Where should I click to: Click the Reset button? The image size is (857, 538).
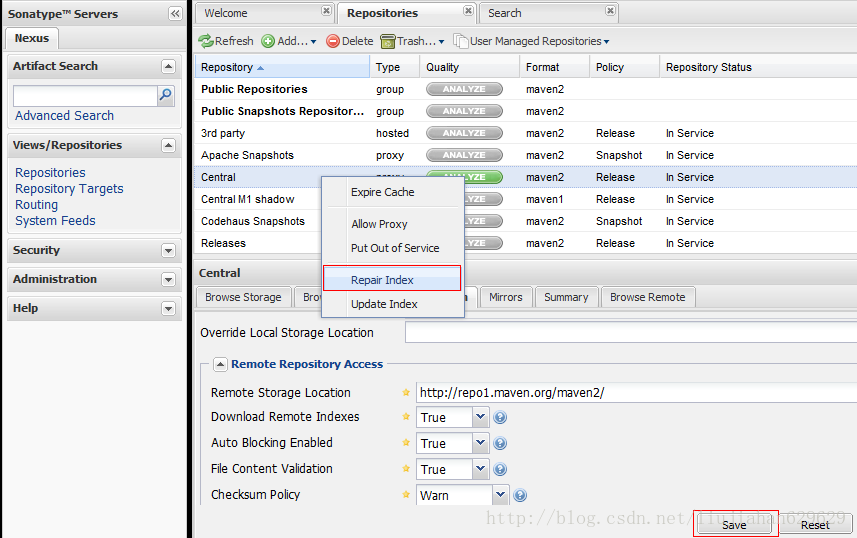815,525
